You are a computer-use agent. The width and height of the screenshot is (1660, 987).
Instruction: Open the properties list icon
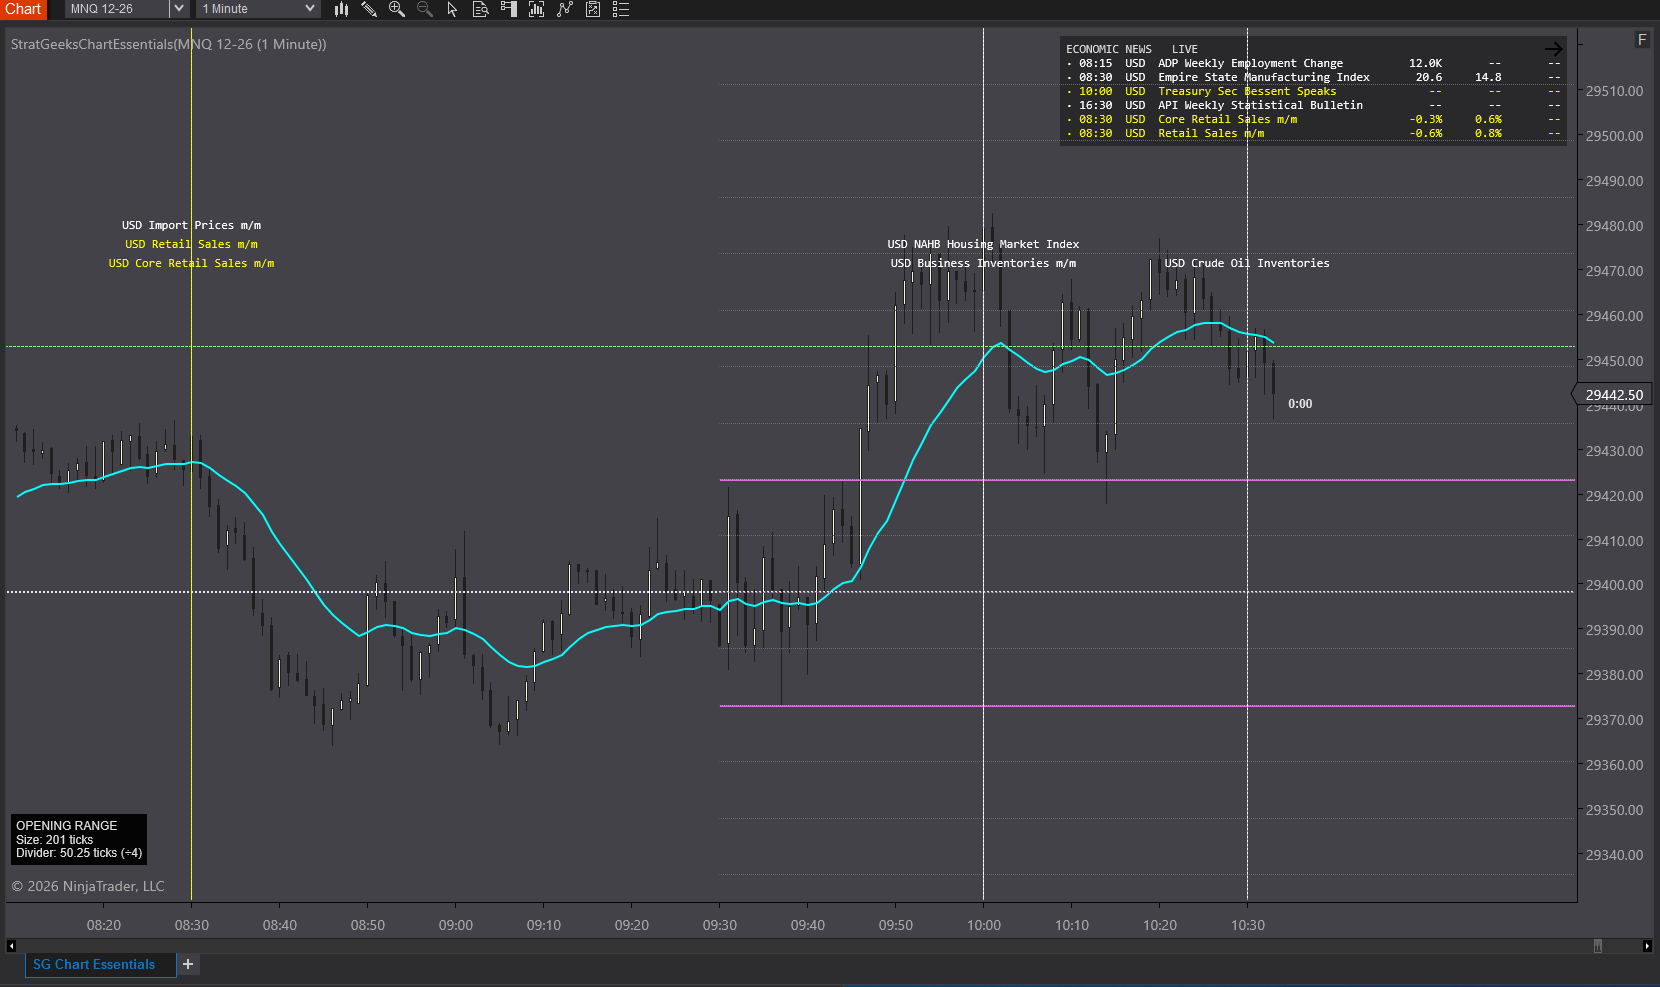(x=620, y=9)
